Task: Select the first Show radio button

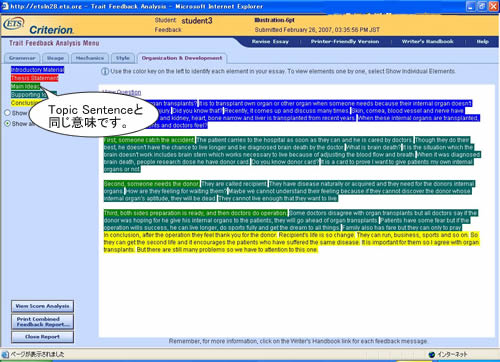Action: pos(7,113)
